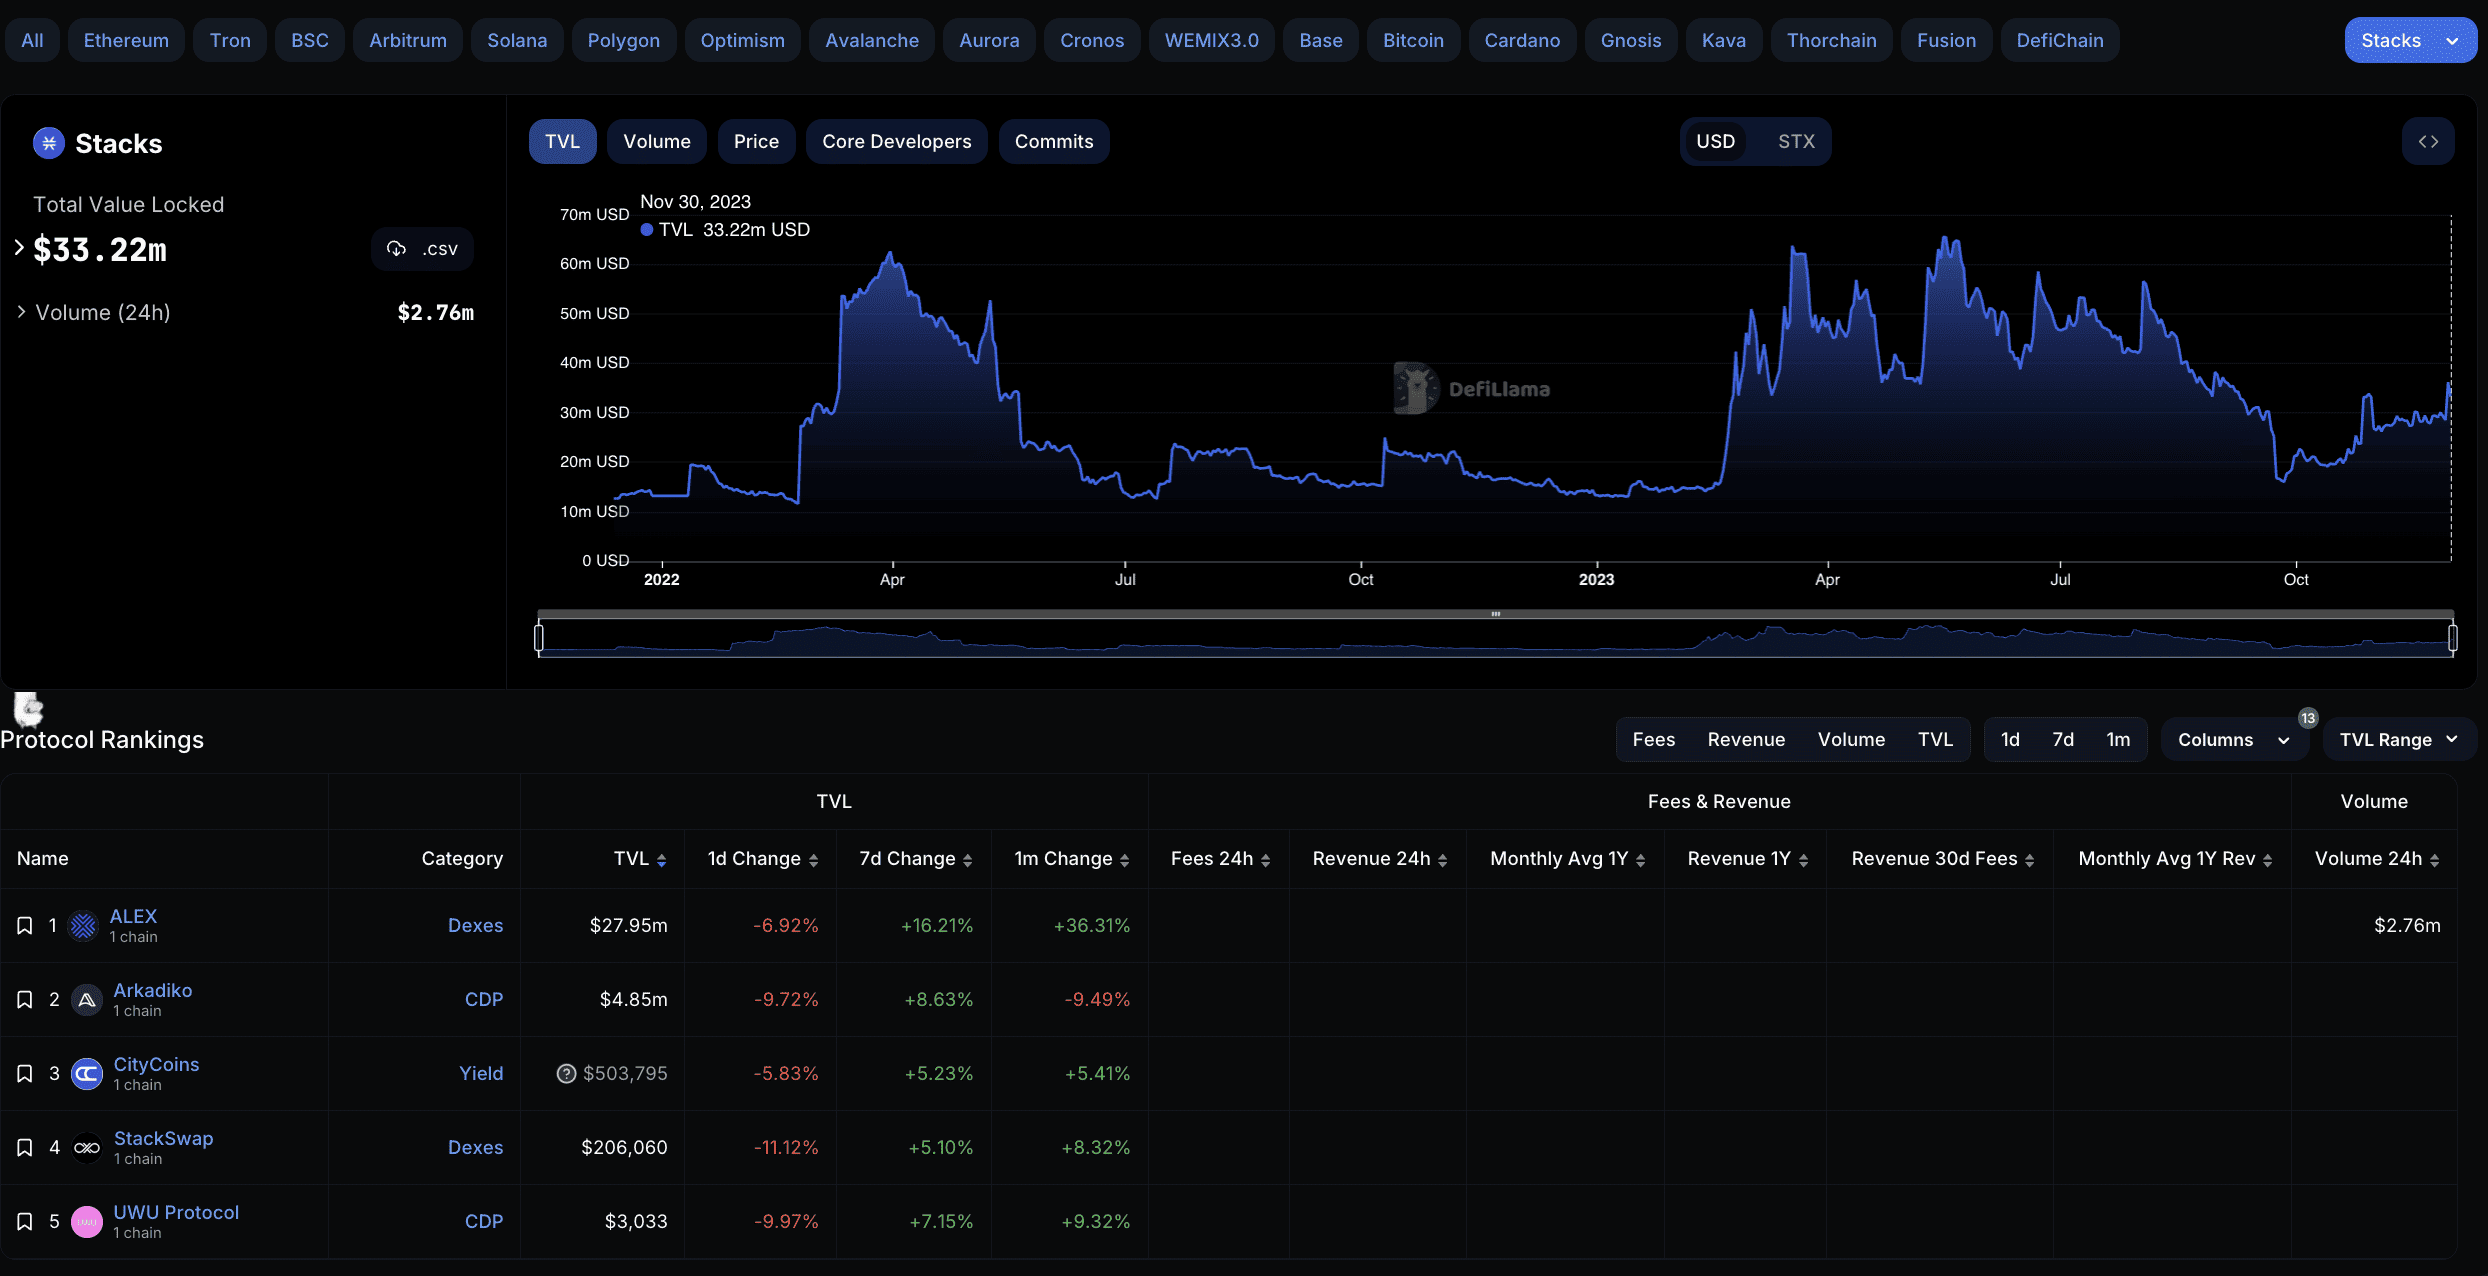Click left handle of chart range slider

(x=539, y=637)
